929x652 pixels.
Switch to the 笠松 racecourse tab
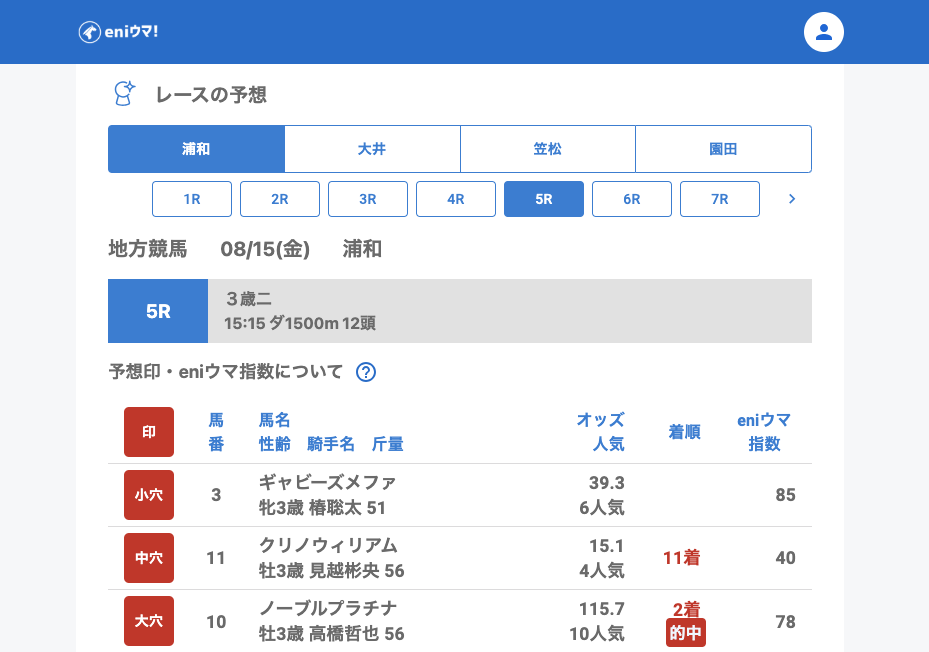tap(548, 149)
